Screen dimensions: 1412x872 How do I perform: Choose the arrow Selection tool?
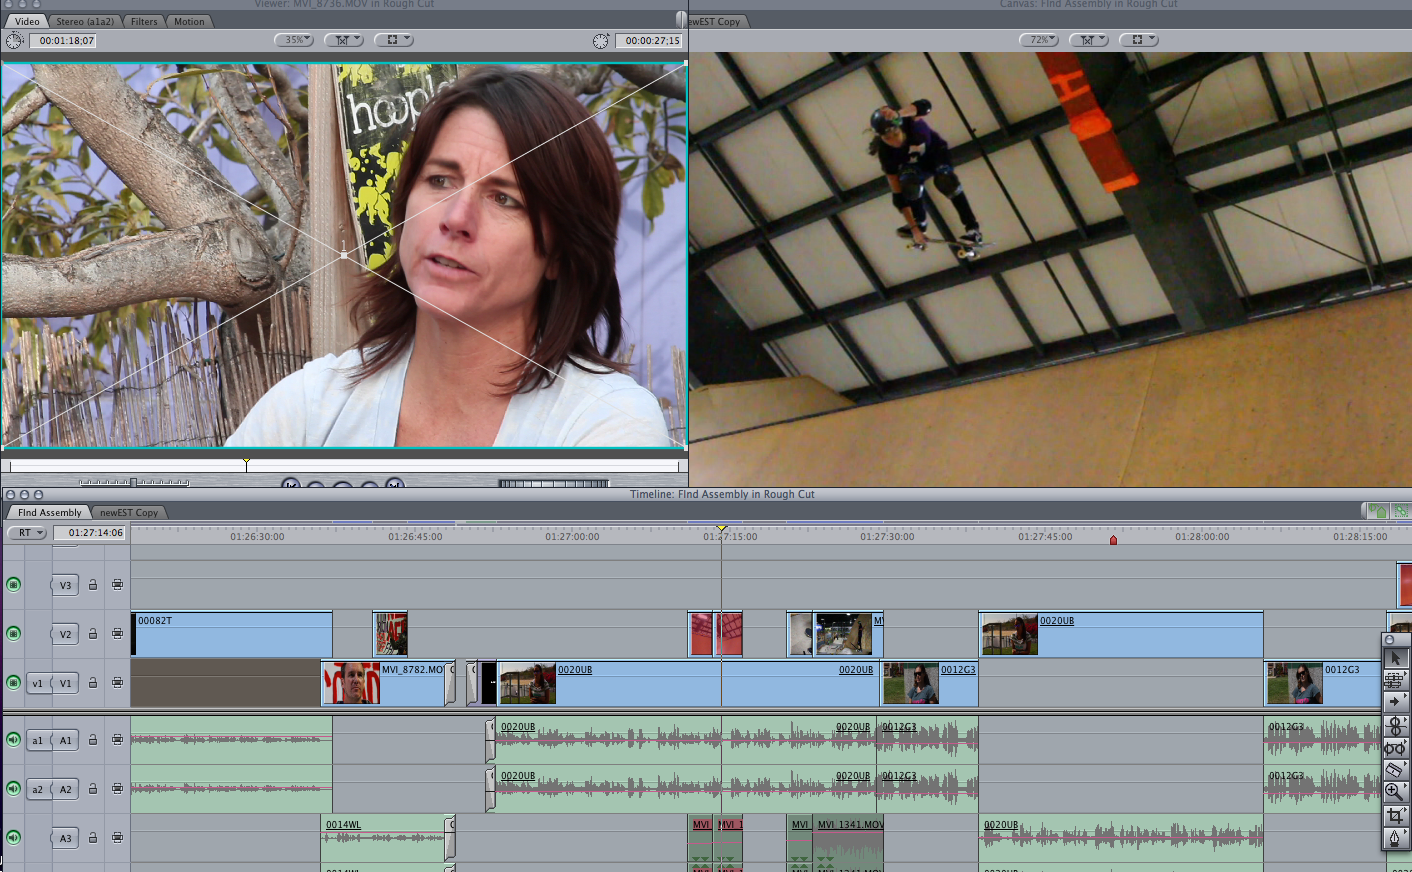tap(1395, 658)
